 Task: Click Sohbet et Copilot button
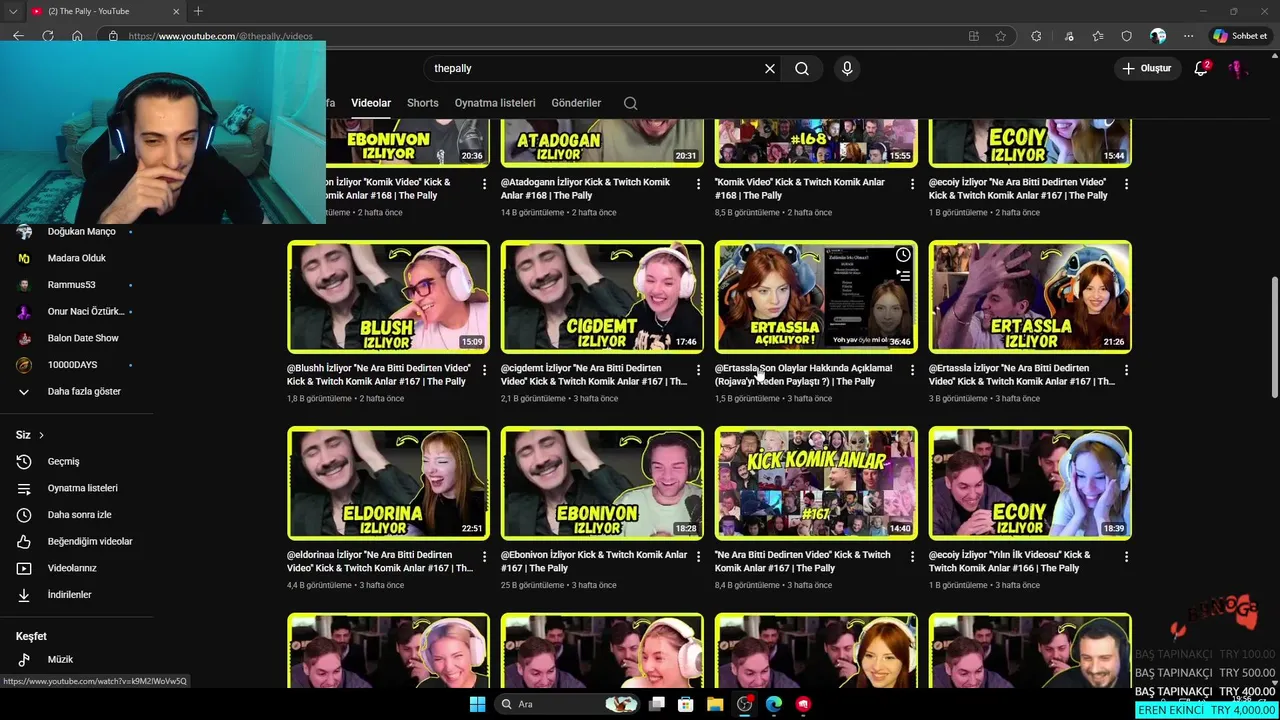pos(1240,36)
